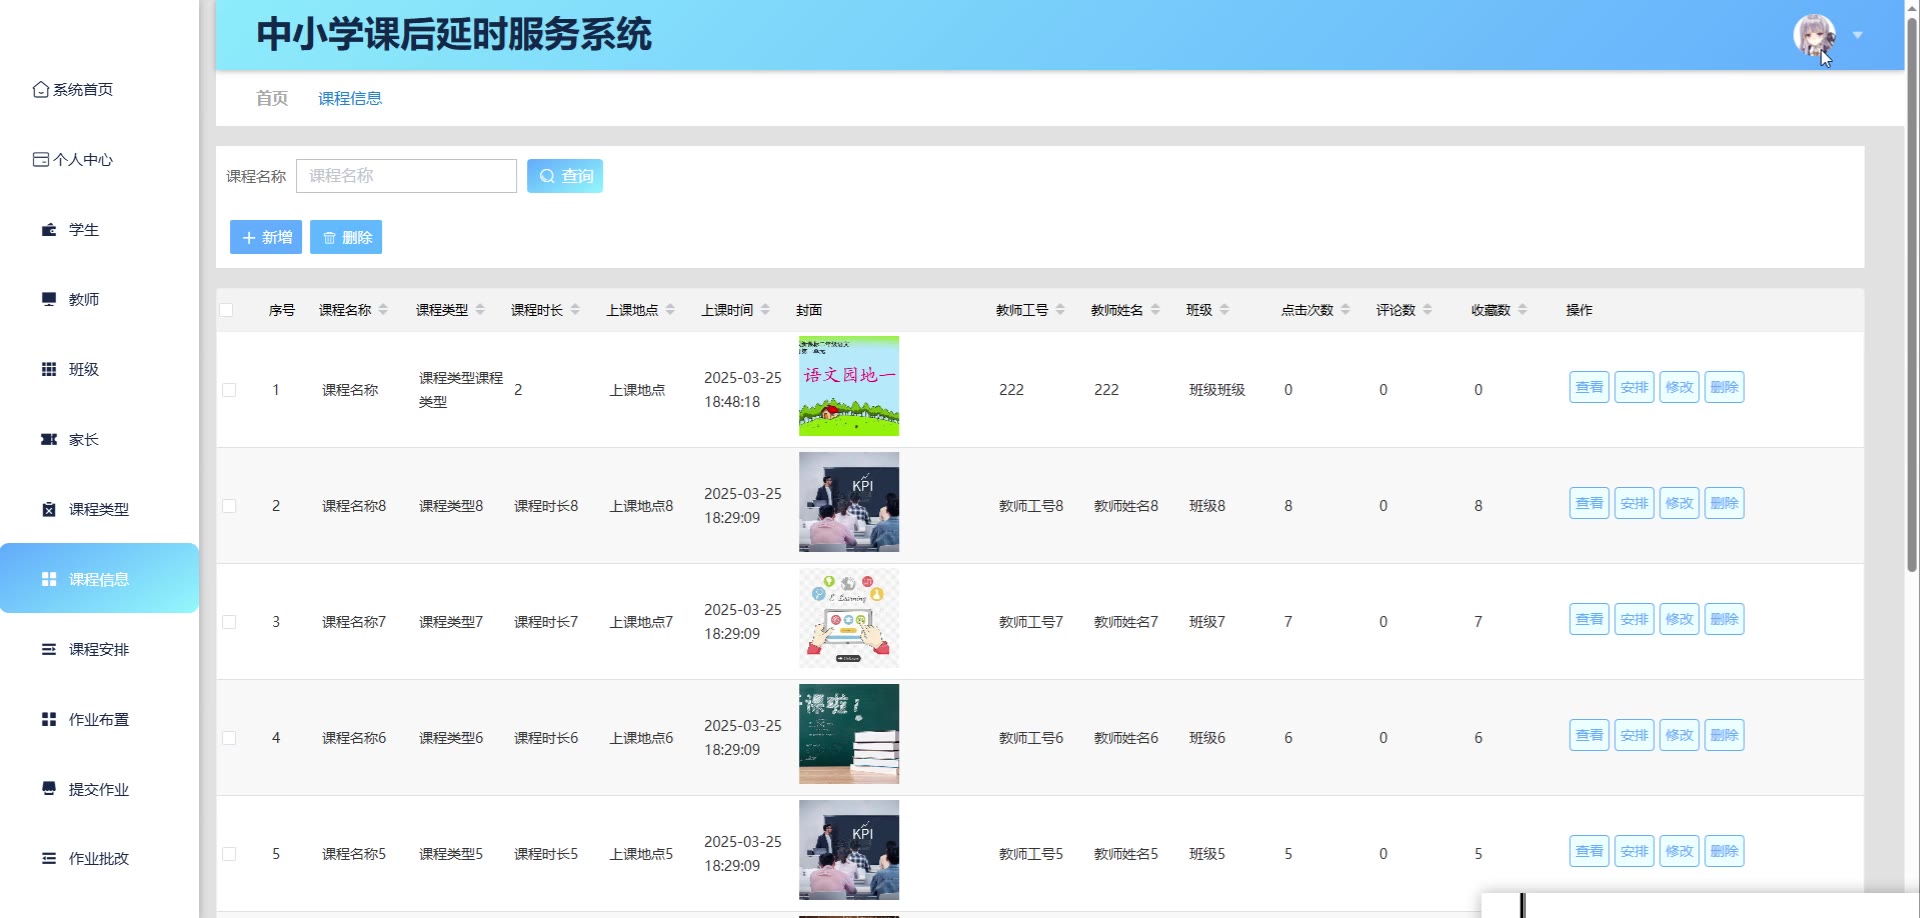Go to 首页 breadcrumb tab
Viewport: 1920px width, 918px height.
(x=272, y=98)
